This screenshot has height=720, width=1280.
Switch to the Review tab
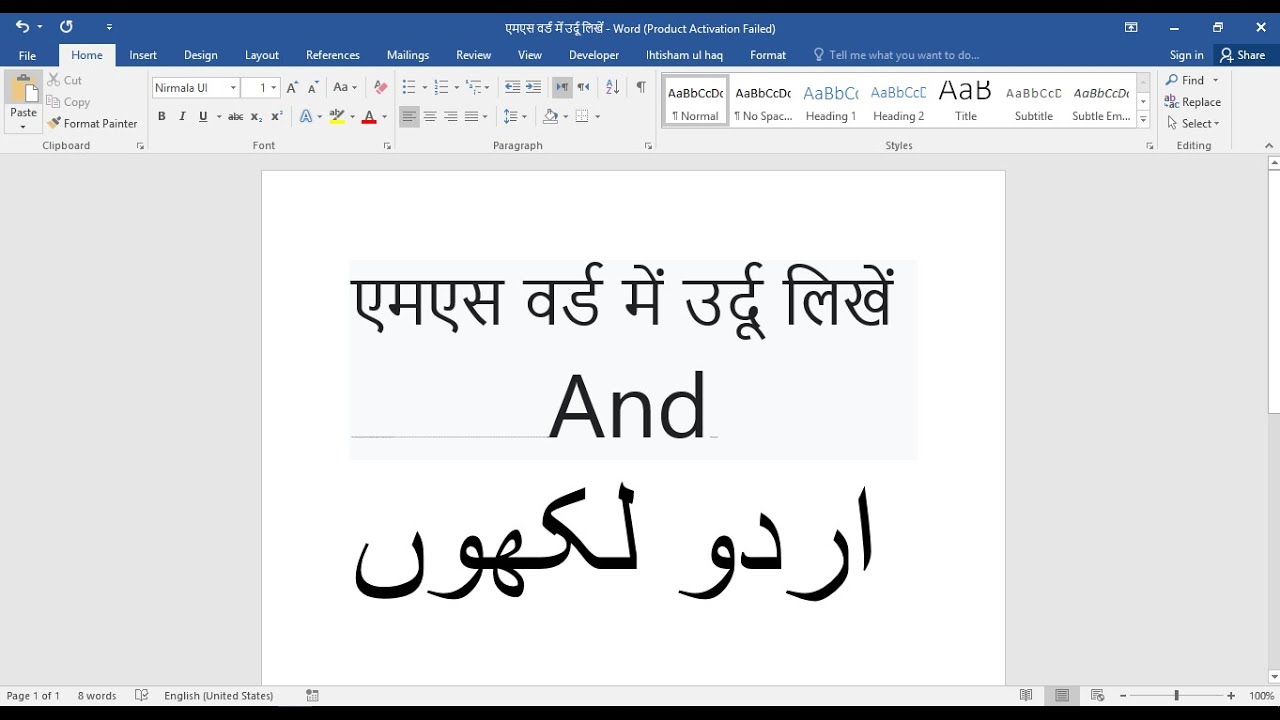[474, 55]
